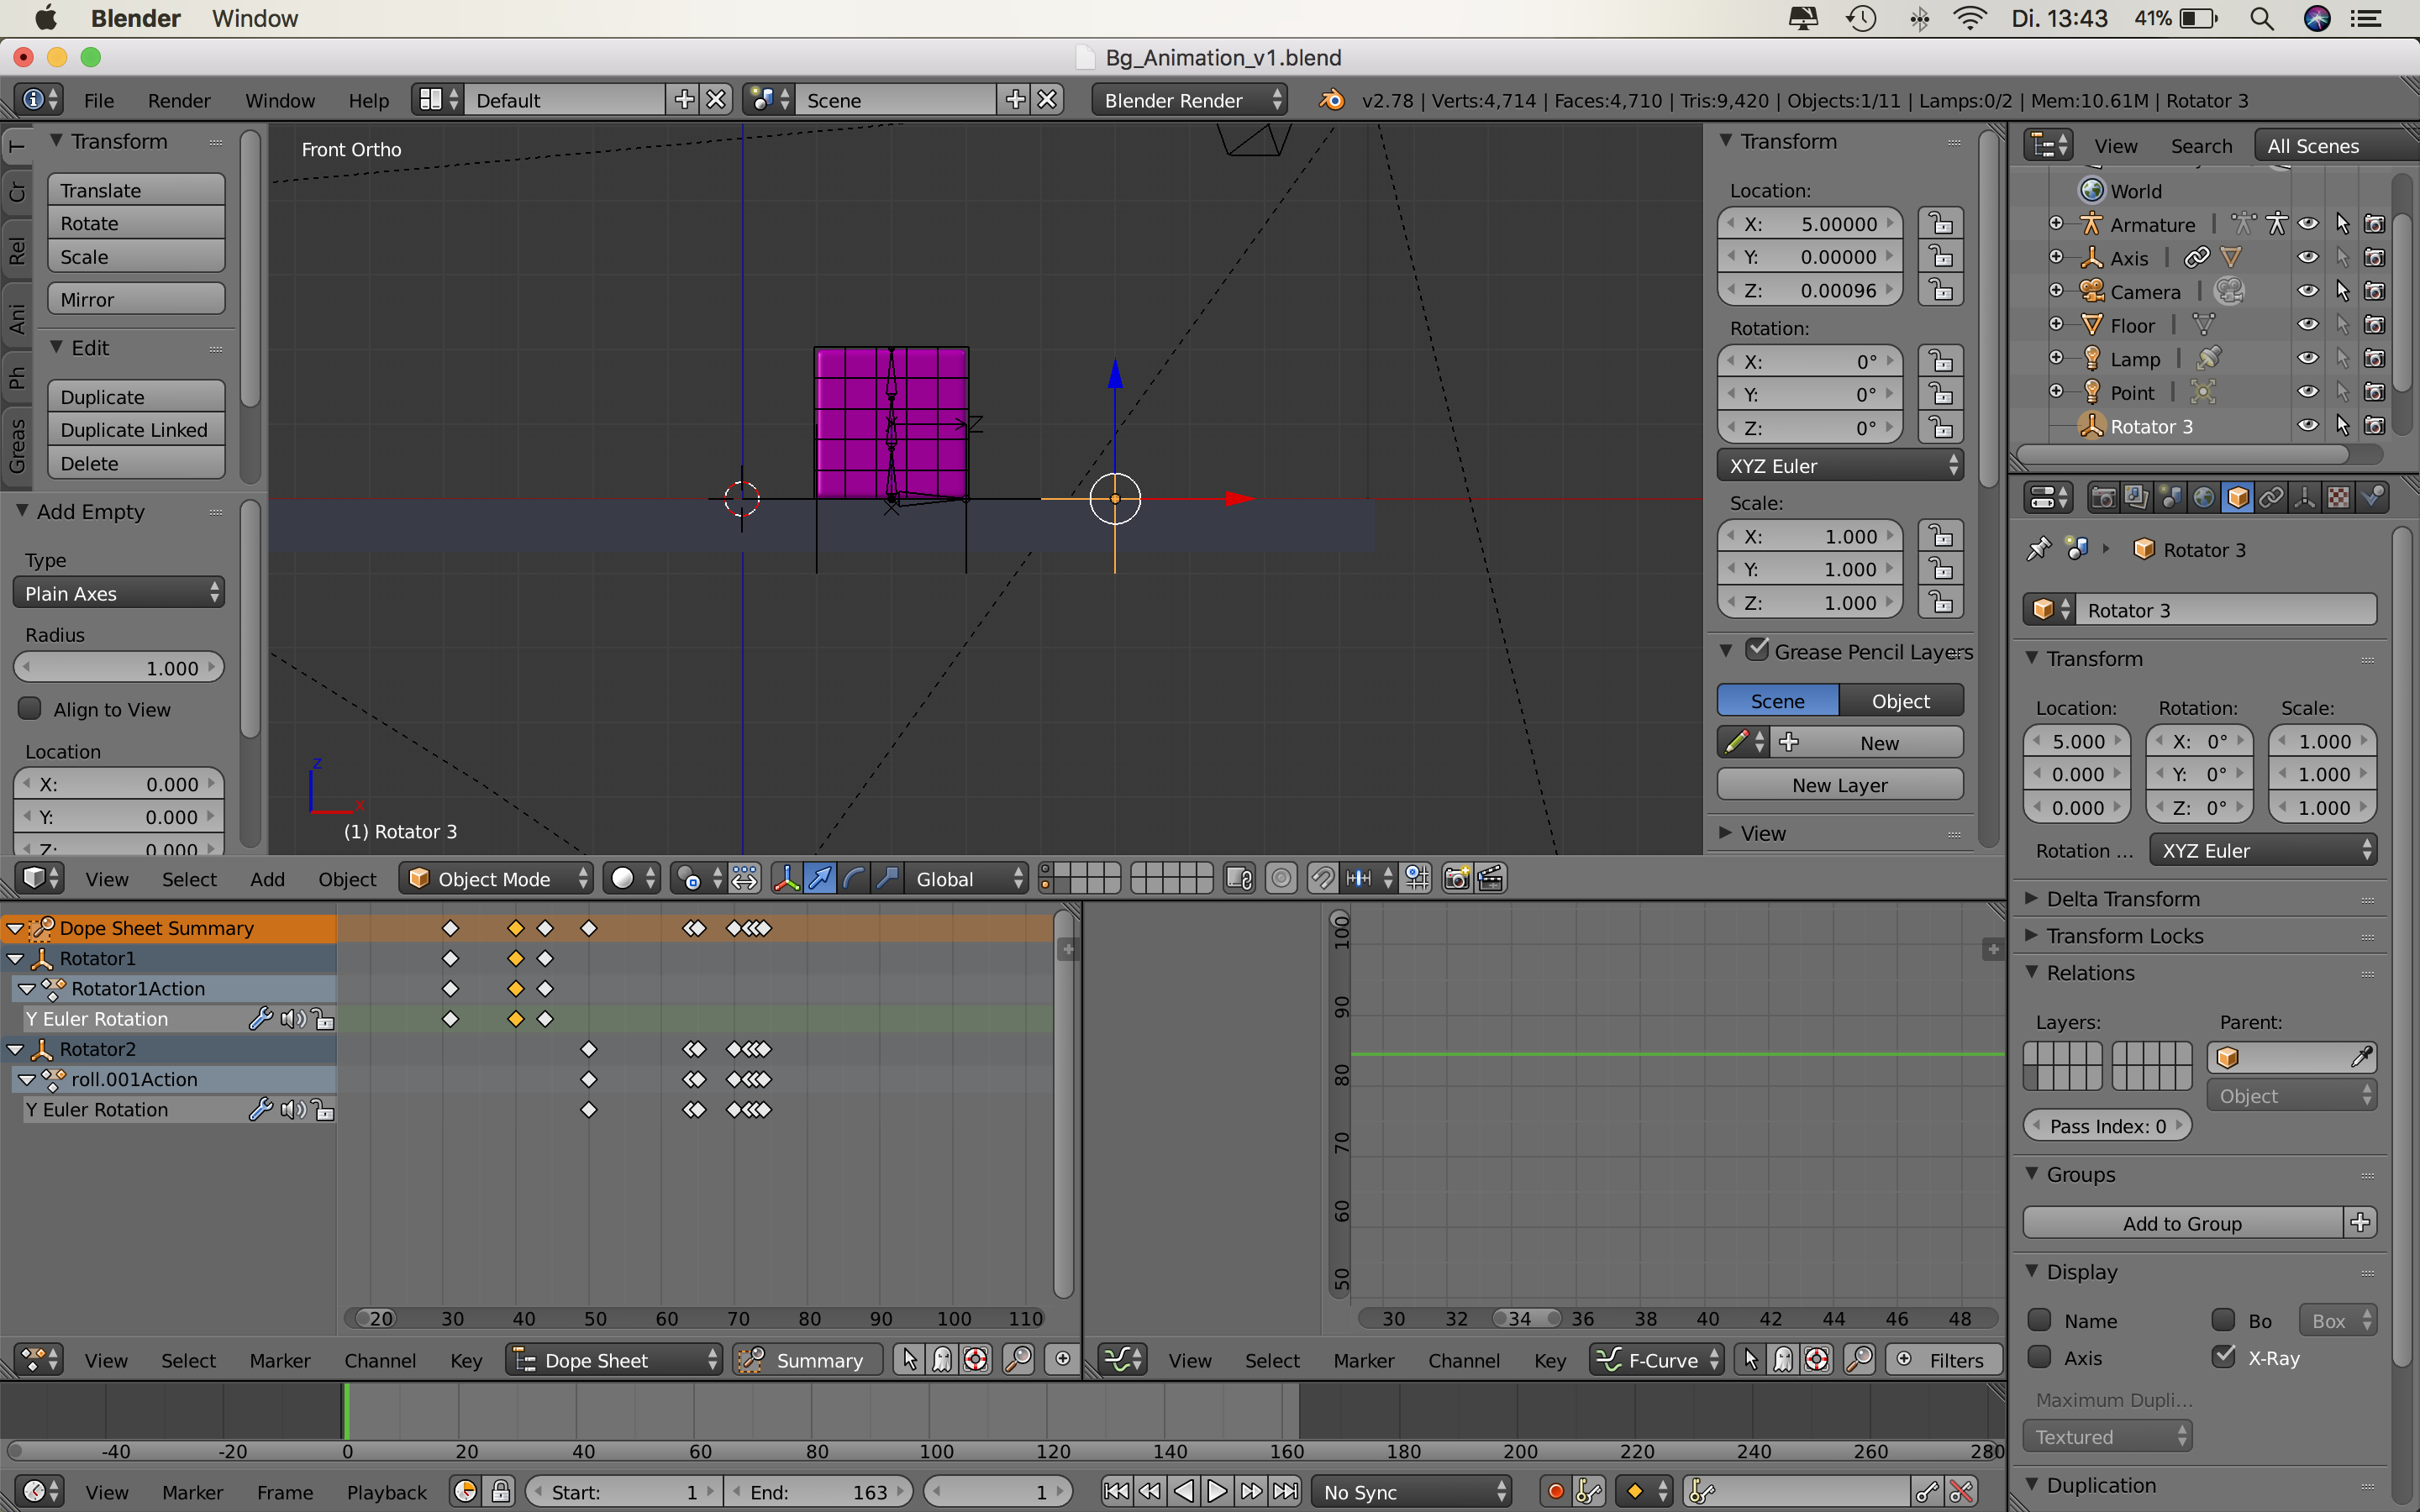Open the Dope Sheet Key menu
This screenshot has height=1512, width=2420.
[x=465, y=1360]
